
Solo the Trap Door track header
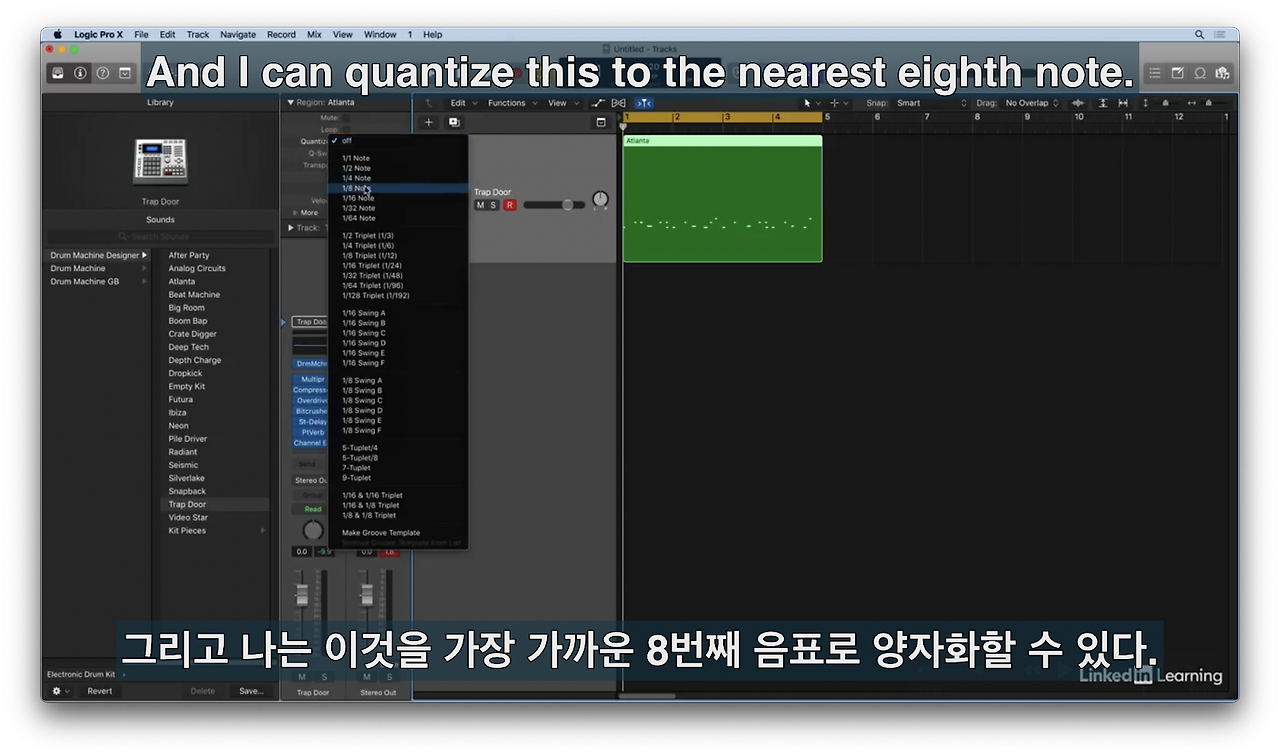(493, 205)
